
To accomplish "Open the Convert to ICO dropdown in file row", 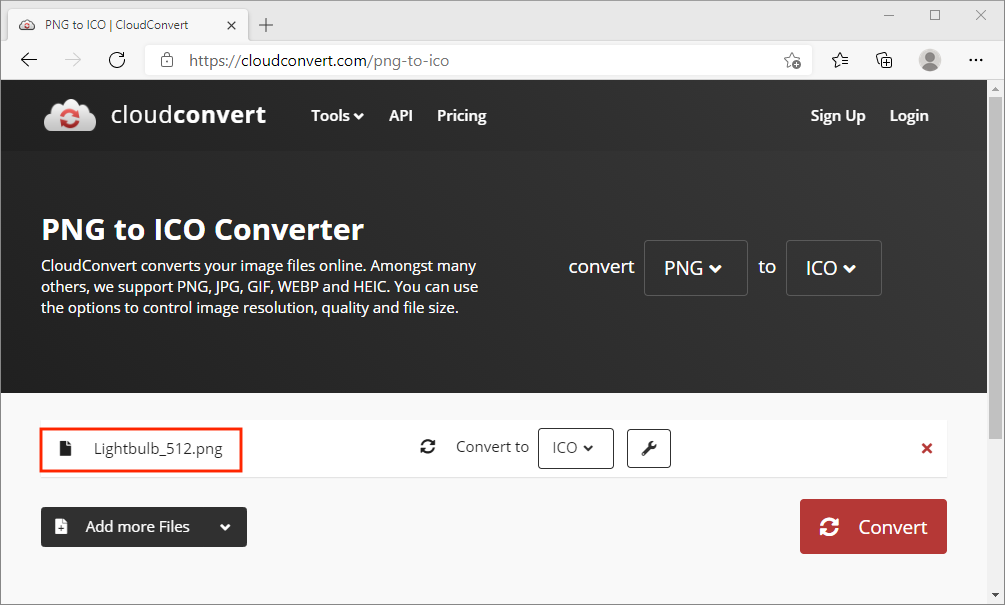I will point(576,448).
